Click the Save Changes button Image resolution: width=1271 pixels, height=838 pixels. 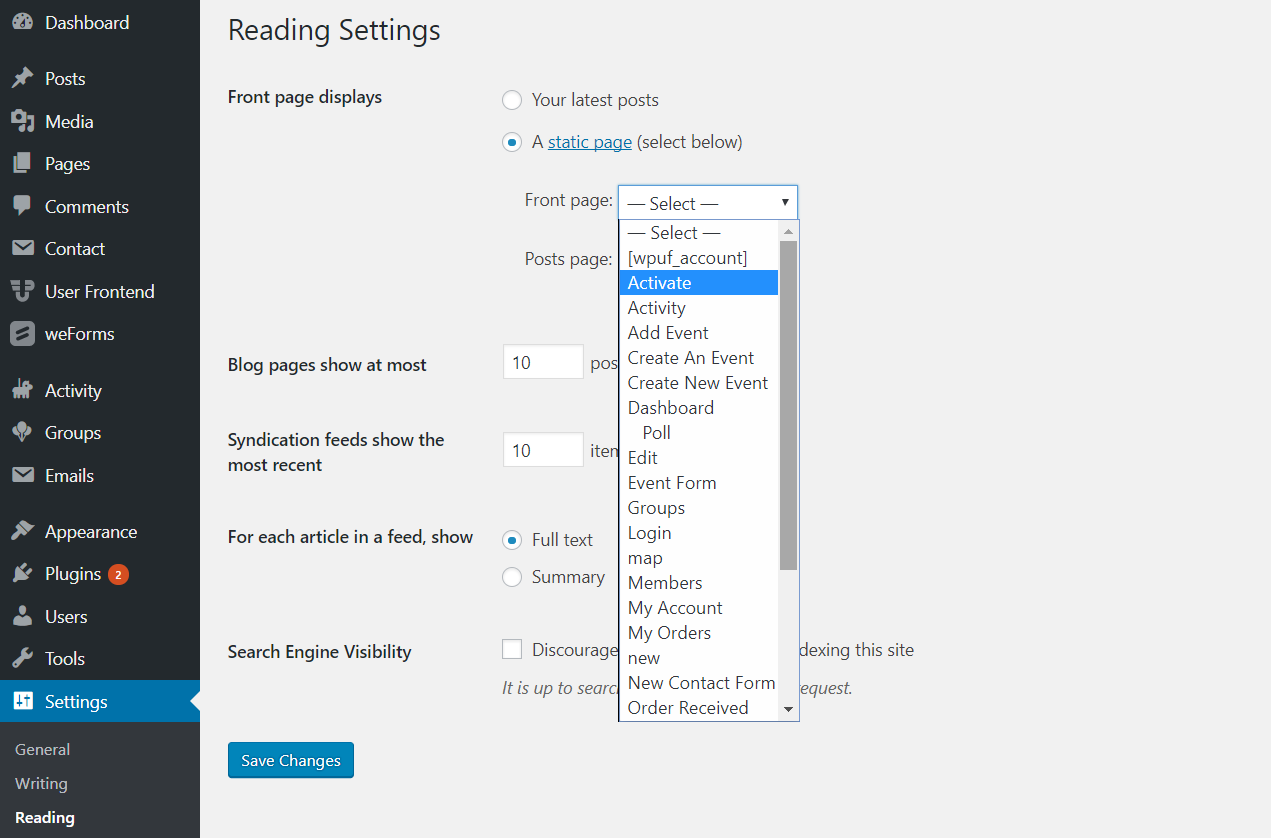(x=290, y=760)
